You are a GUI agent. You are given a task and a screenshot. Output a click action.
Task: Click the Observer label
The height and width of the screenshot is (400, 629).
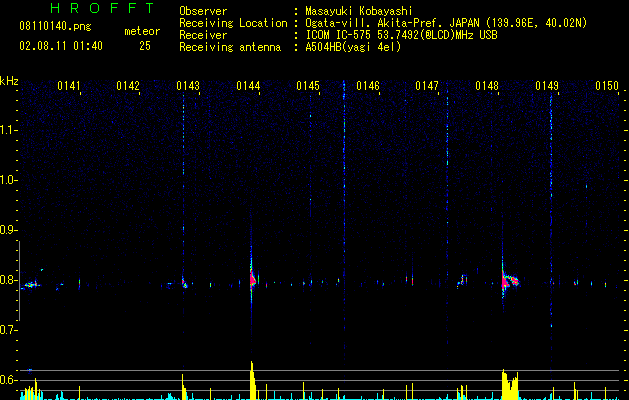point(203,11)
